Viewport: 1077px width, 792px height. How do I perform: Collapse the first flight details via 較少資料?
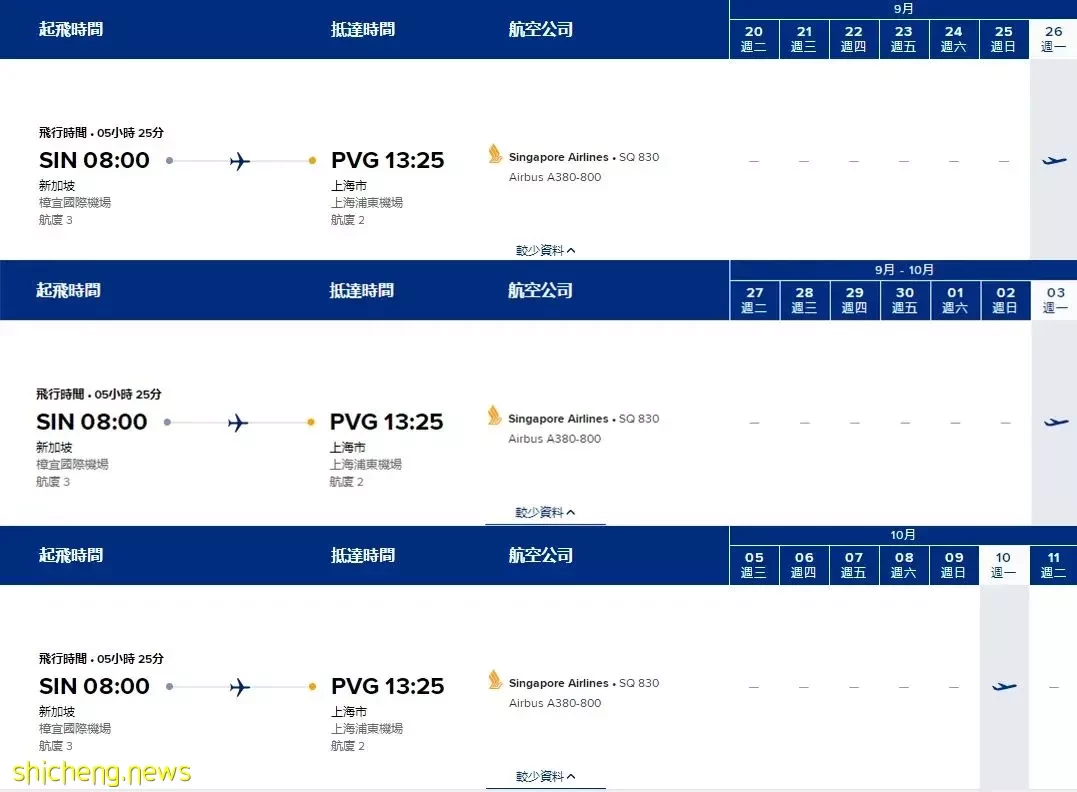click(545, 251)
